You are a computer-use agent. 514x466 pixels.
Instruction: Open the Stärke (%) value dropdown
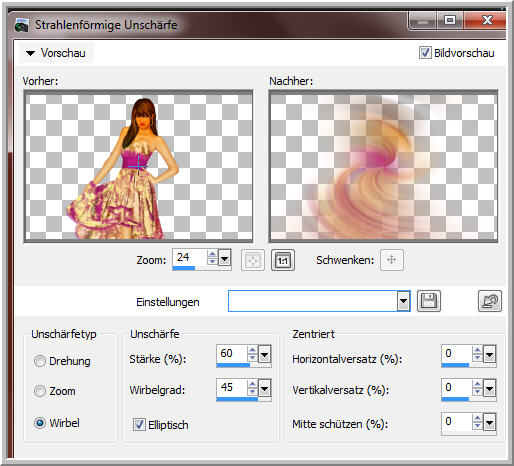265,355
